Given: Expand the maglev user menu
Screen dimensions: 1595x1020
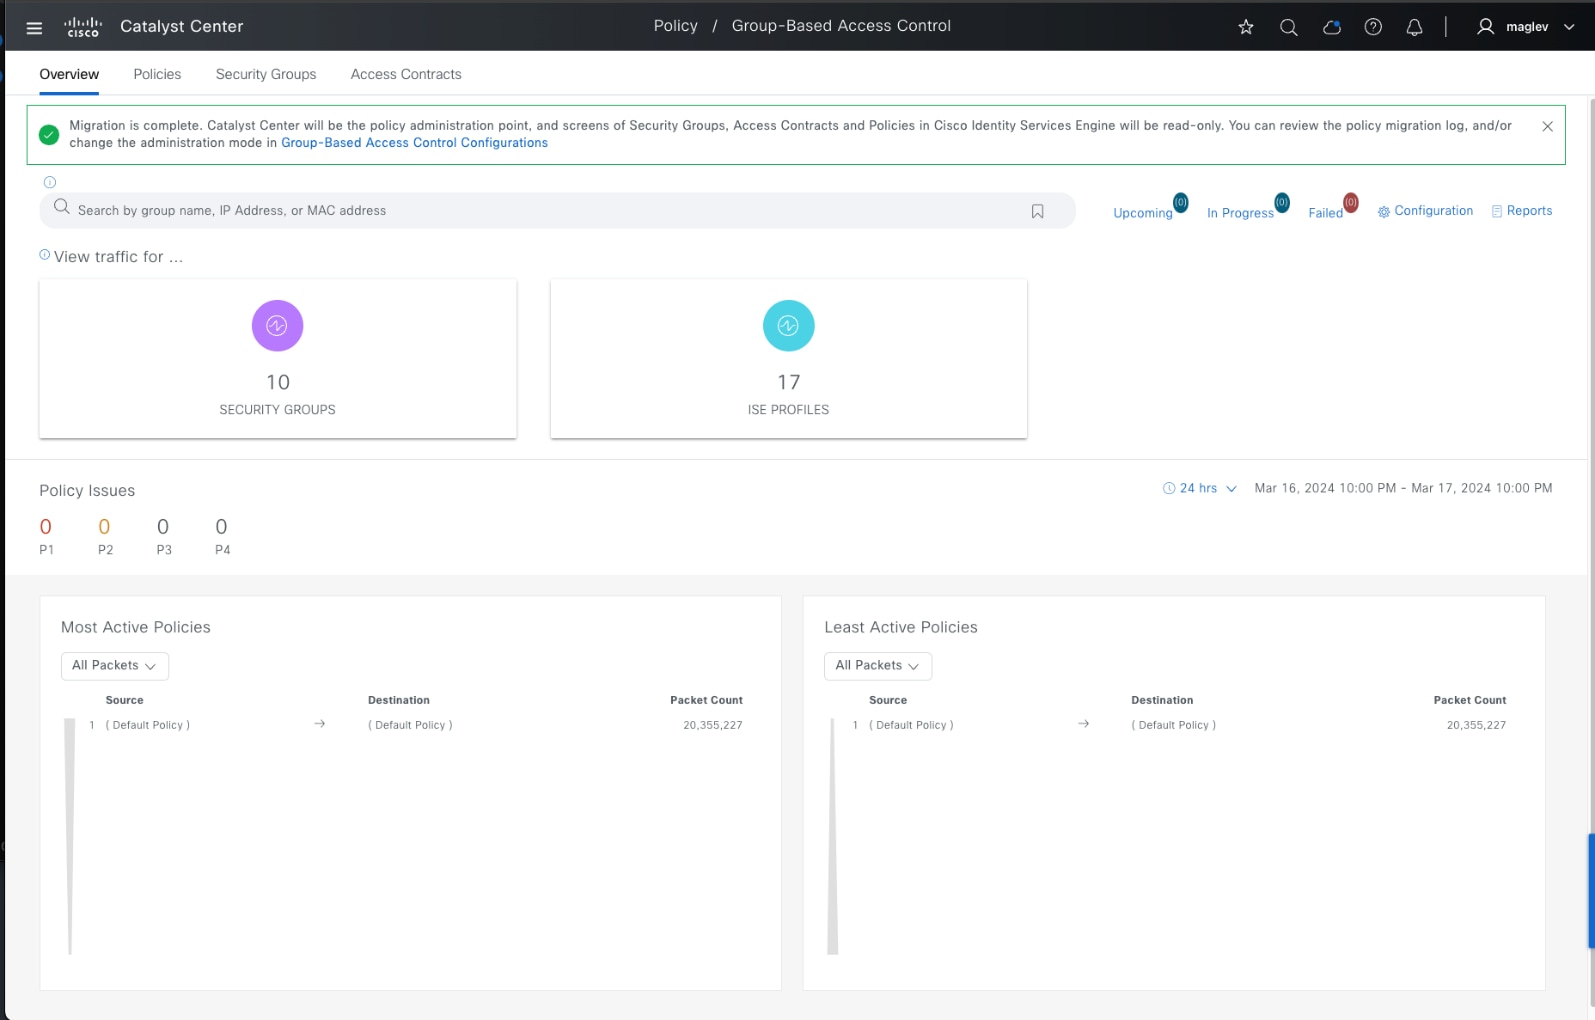Looking at the screenshot, I should 1526,27.
